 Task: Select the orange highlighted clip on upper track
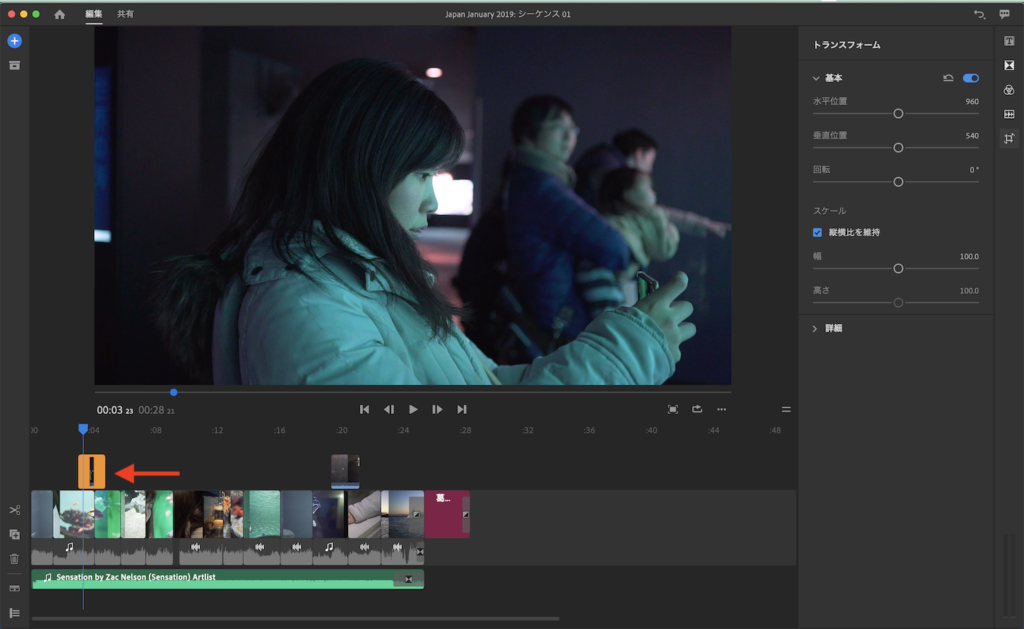click(x=92, y=471)
